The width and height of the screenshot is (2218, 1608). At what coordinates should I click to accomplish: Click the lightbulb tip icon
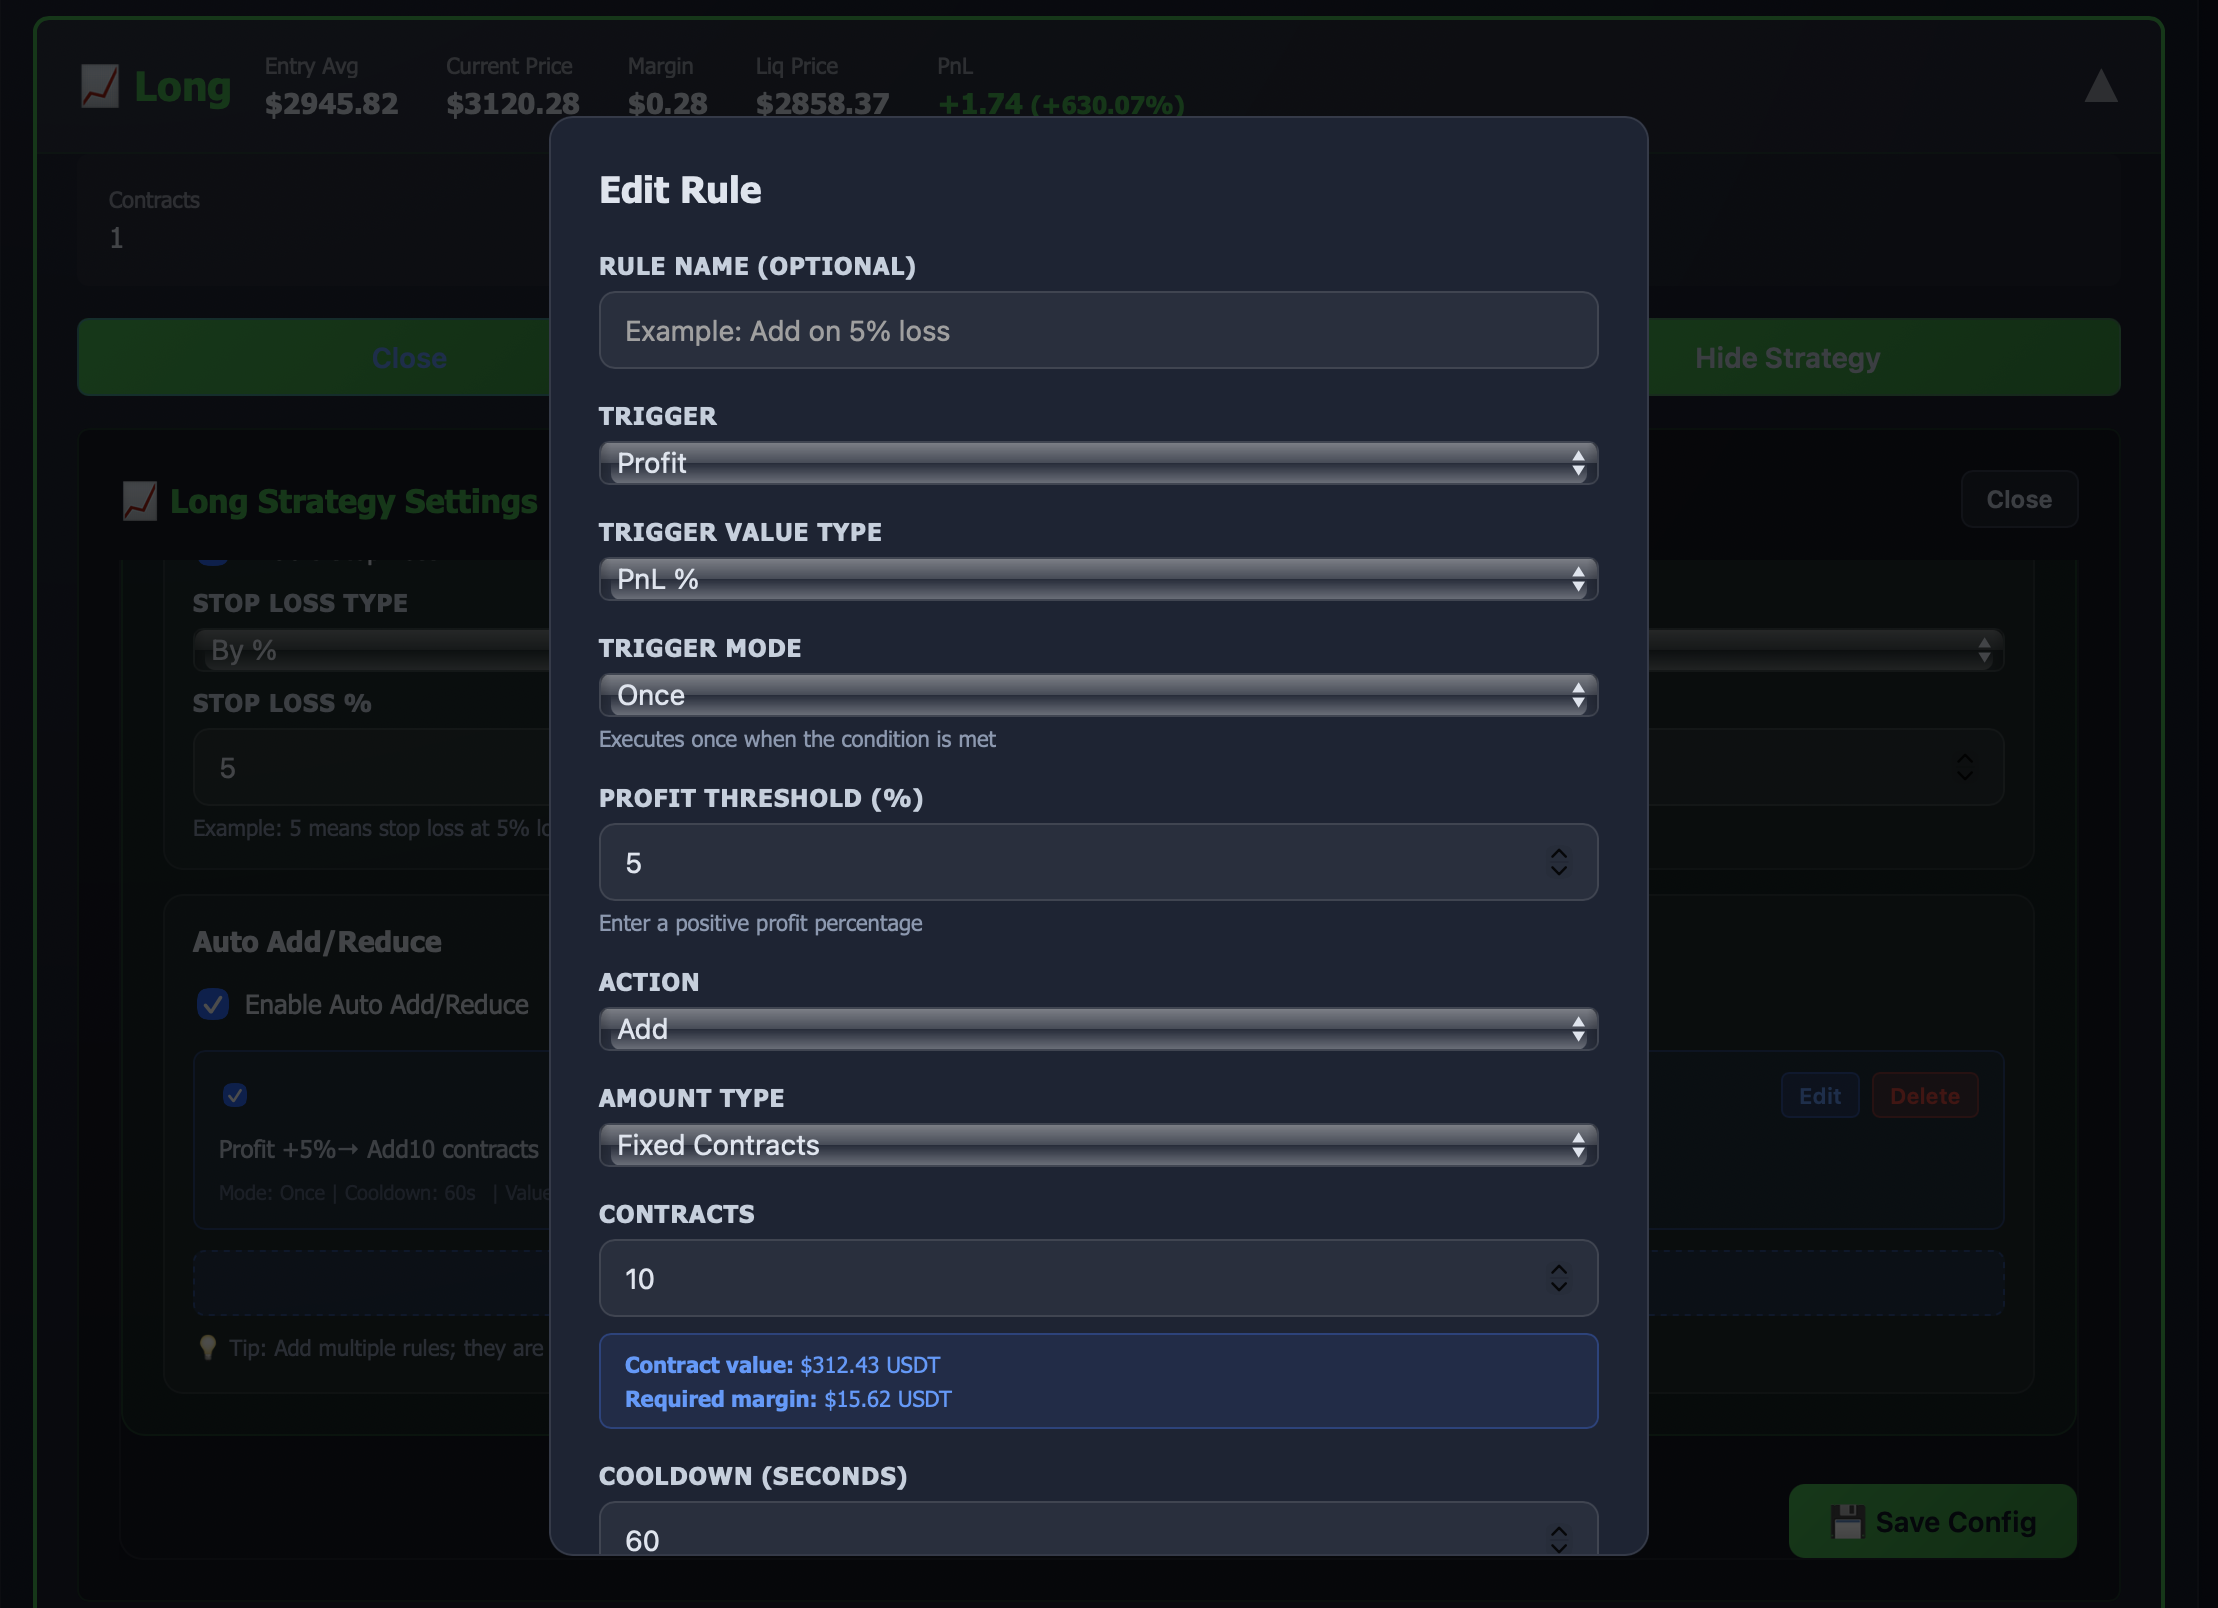click(x=208, y=1347)
